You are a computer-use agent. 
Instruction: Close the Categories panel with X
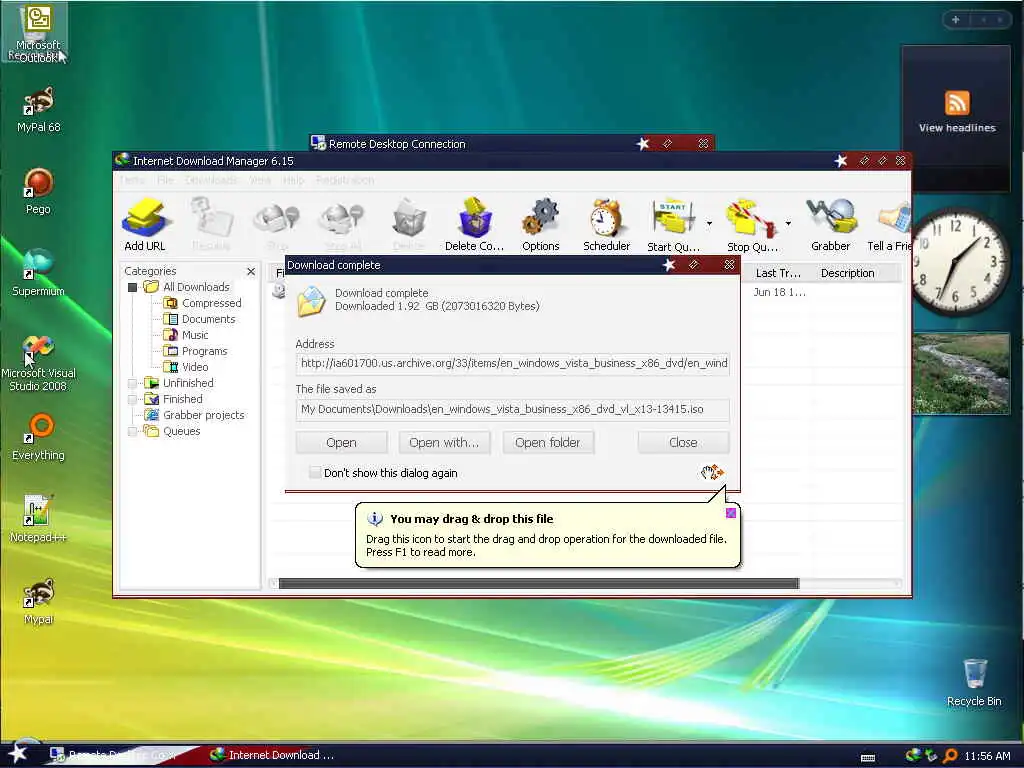pos(251,271)
